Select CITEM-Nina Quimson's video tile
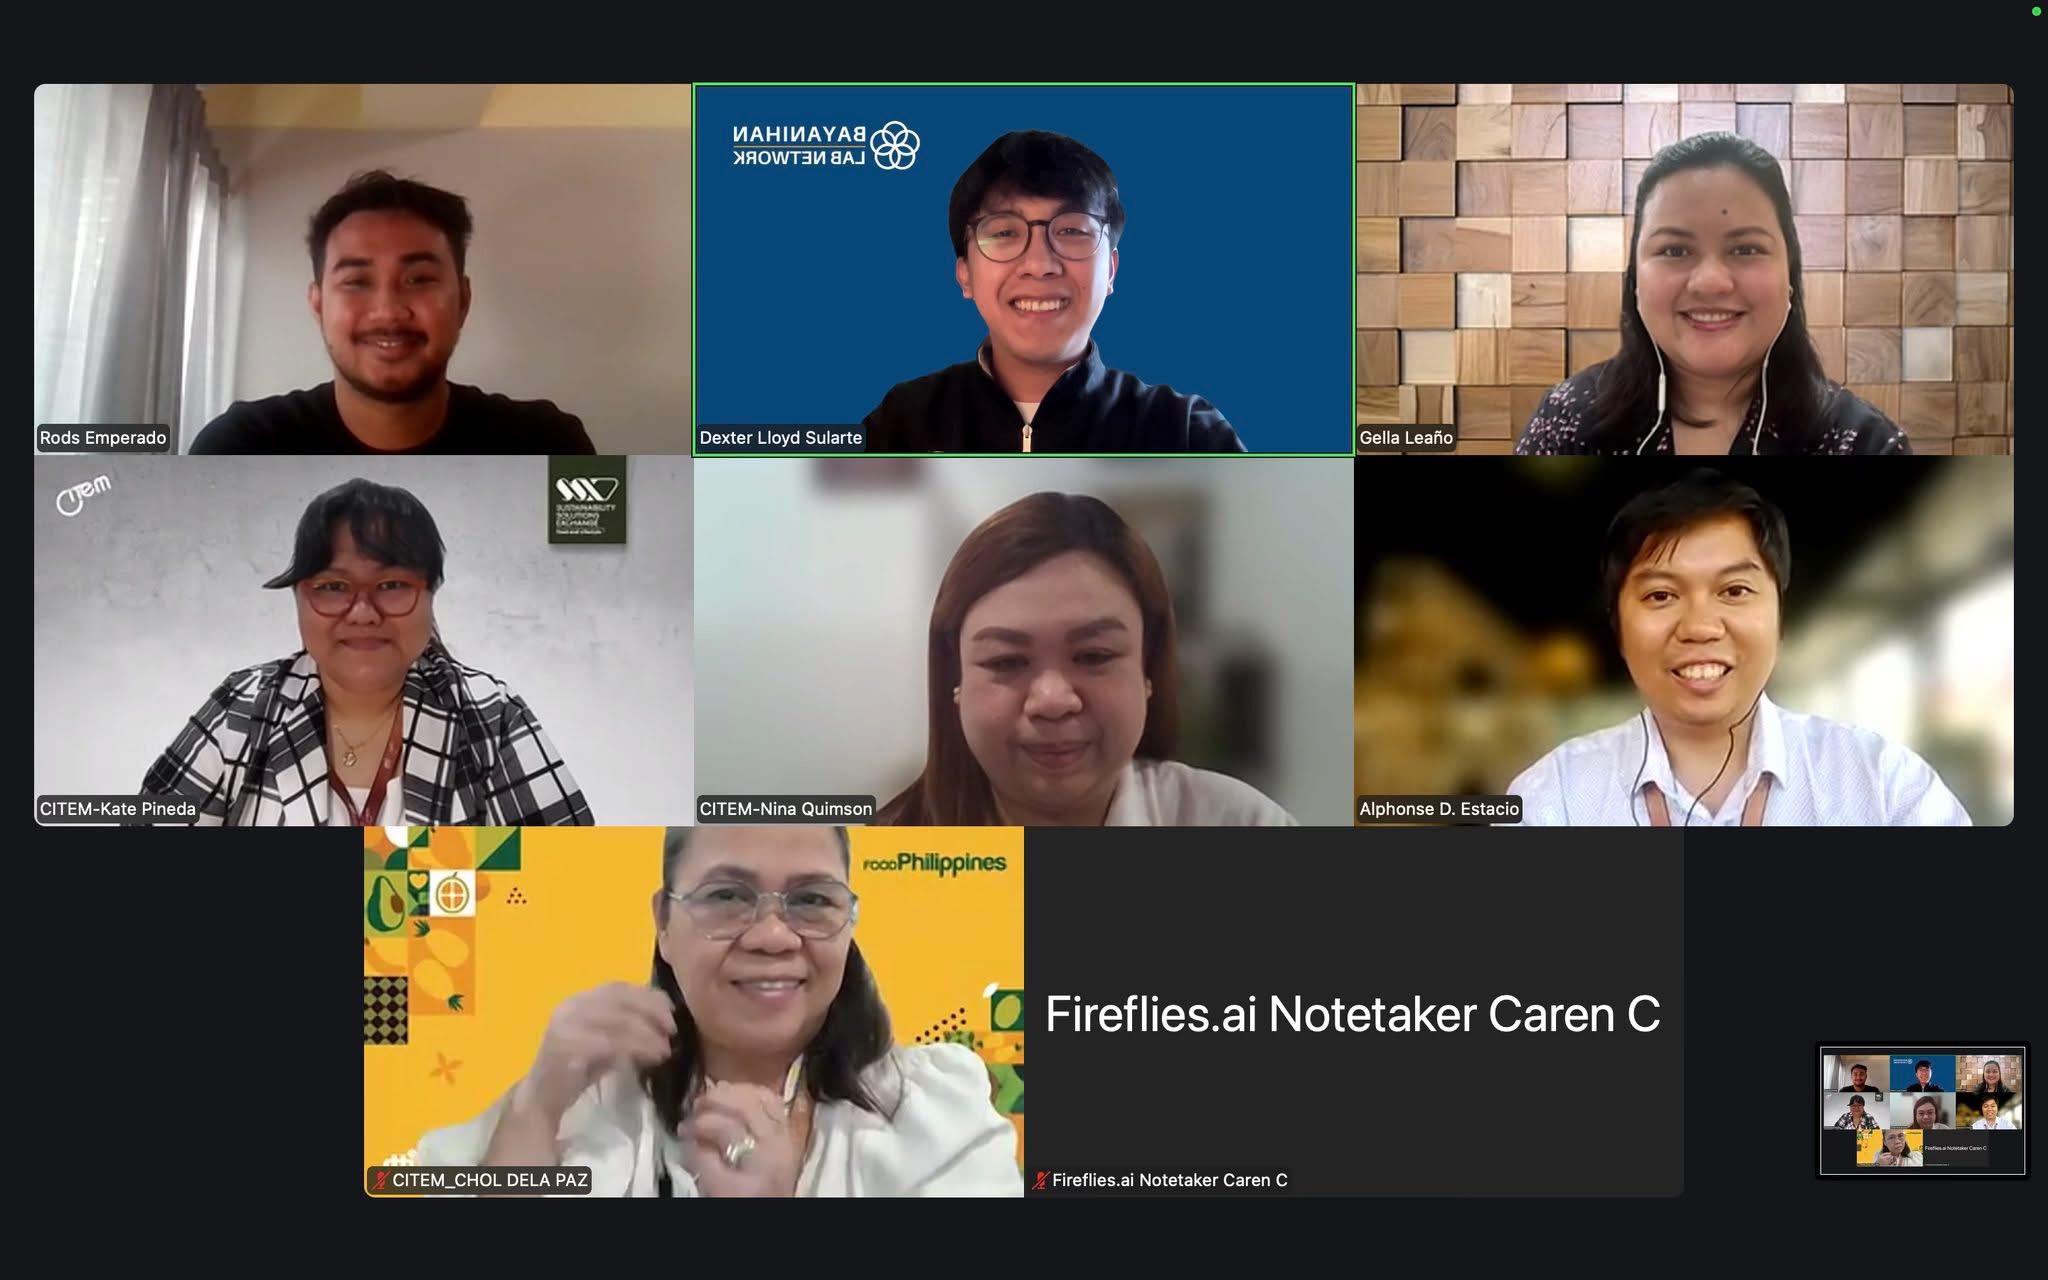This screenshot has height=1280, width=2048. [1024, 641]
